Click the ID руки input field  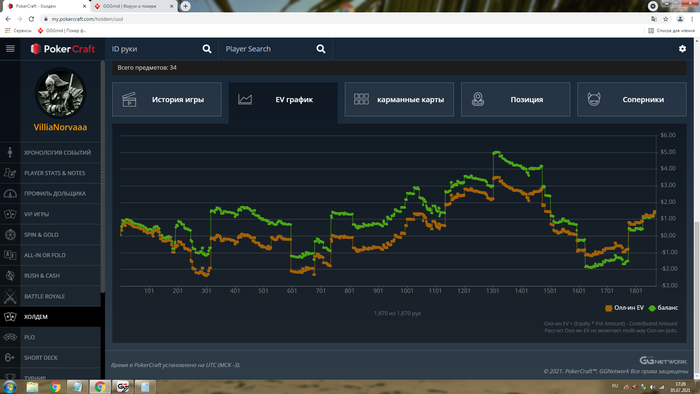point(154,49)
